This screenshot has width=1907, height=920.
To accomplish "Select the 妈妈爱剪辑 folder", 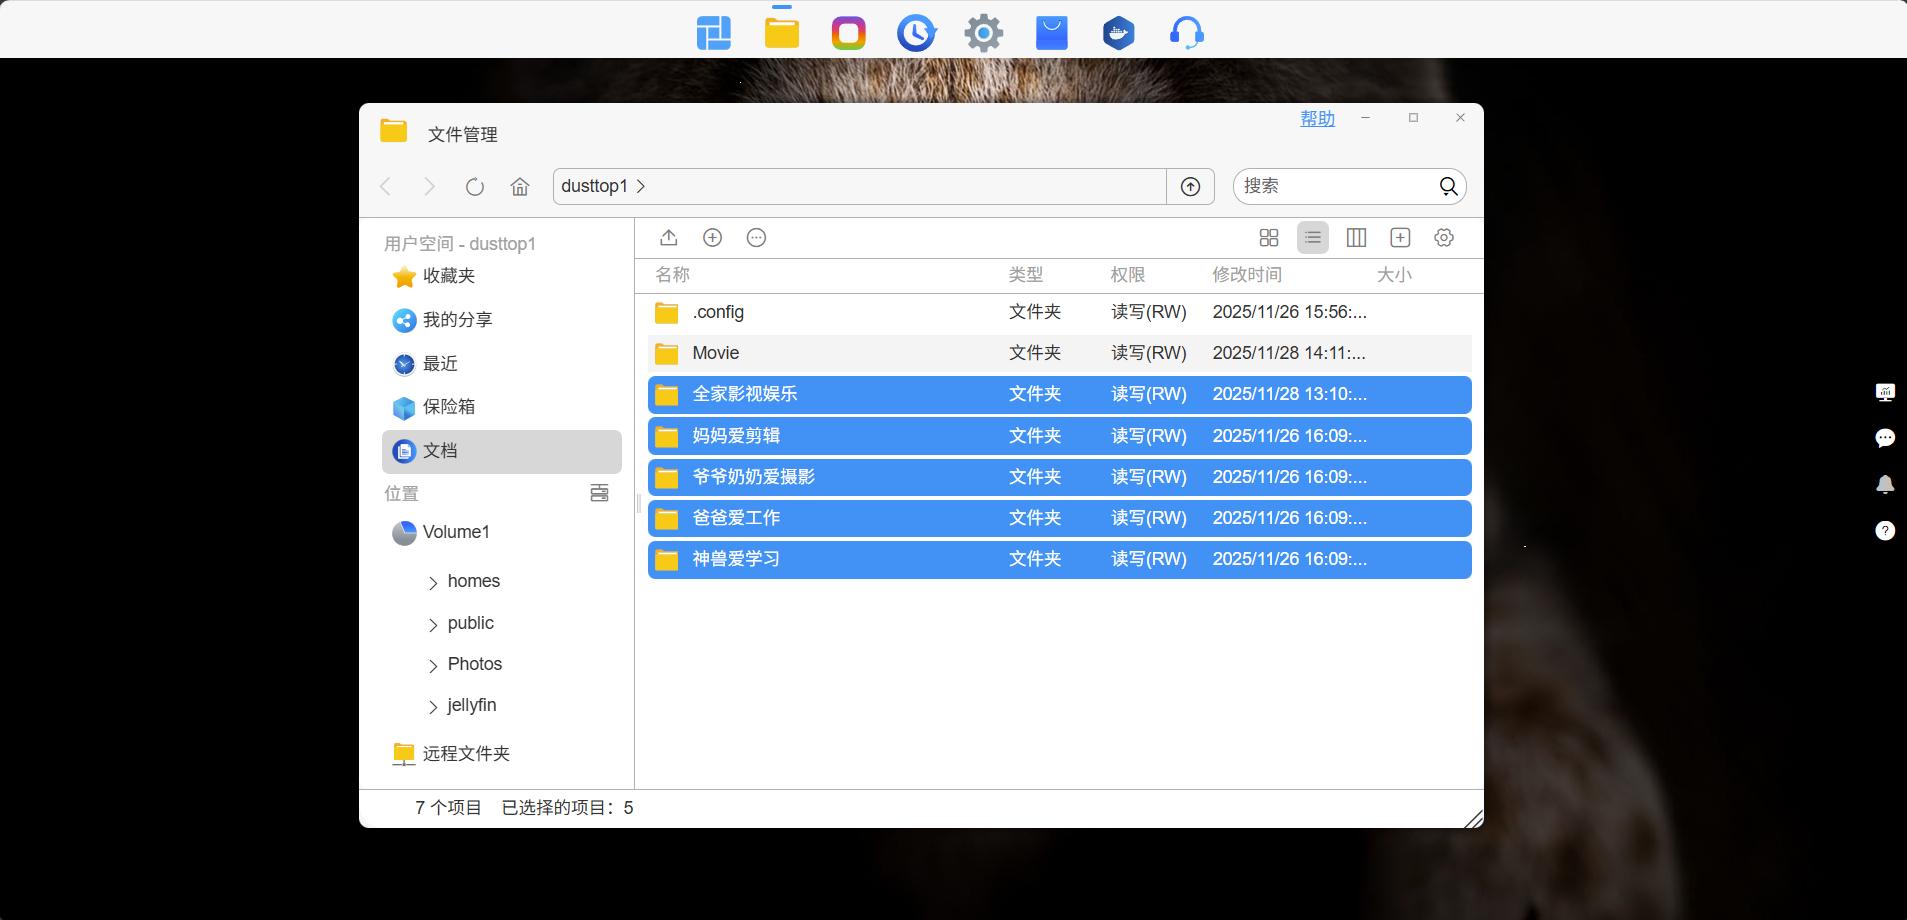I will pyautogui.click(x=1060, y=436).
